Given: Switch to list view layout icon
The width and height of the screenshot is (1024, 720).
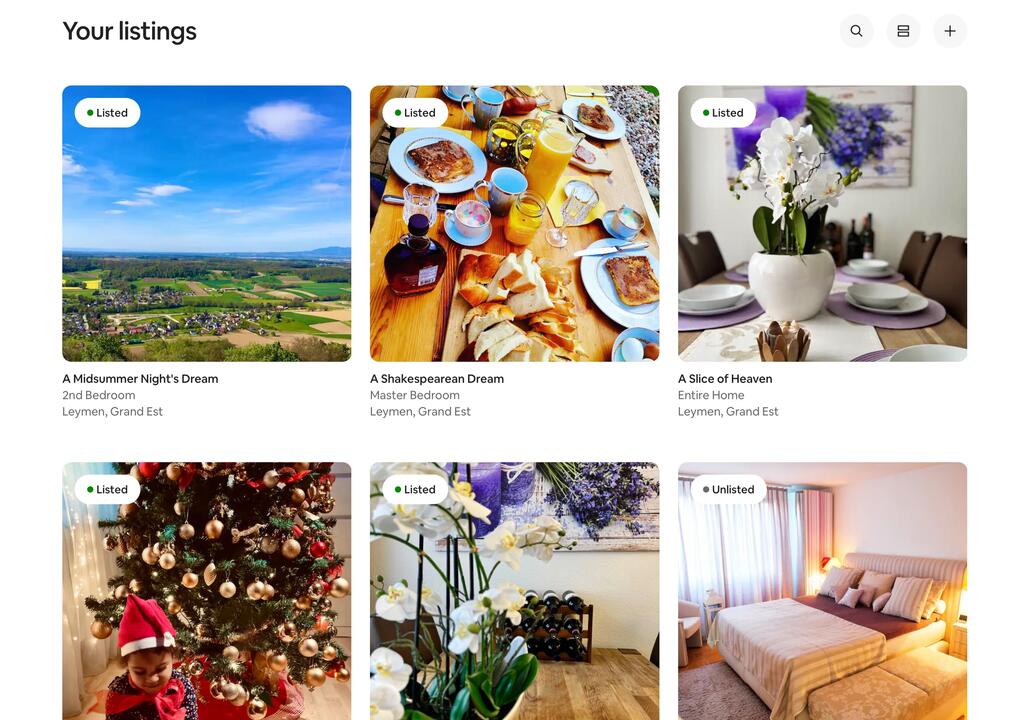Looking at the screenshot, I should tap(903, 31).
